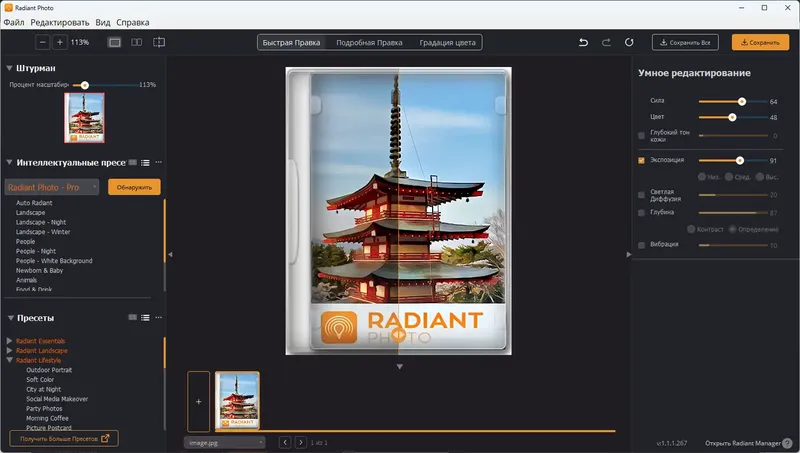800x453 pixels.
Task: Switch Пресеты panel to list view
Action: [145, 317]
